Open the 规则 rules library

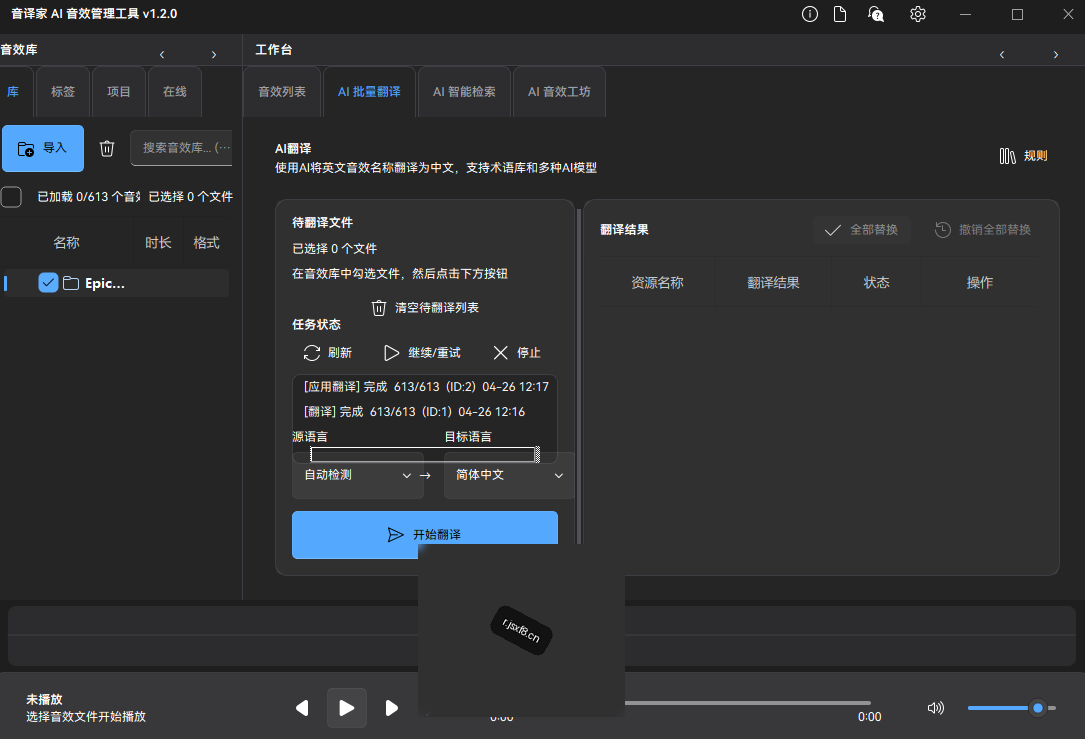pyautogui.click(x=1023, y=156)
